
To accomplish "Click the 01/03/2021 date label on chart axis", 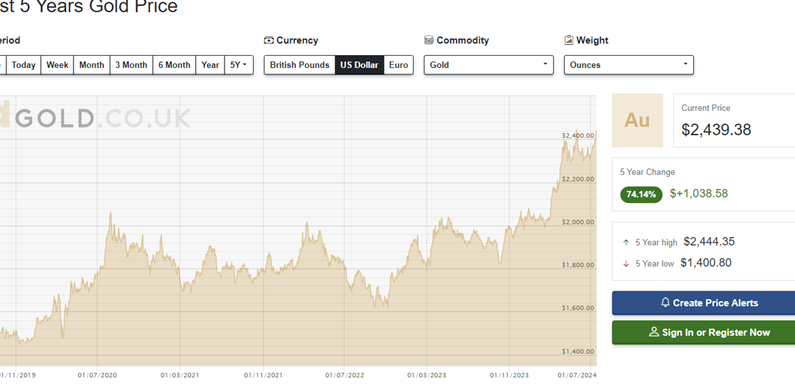I will pos(180,375).
